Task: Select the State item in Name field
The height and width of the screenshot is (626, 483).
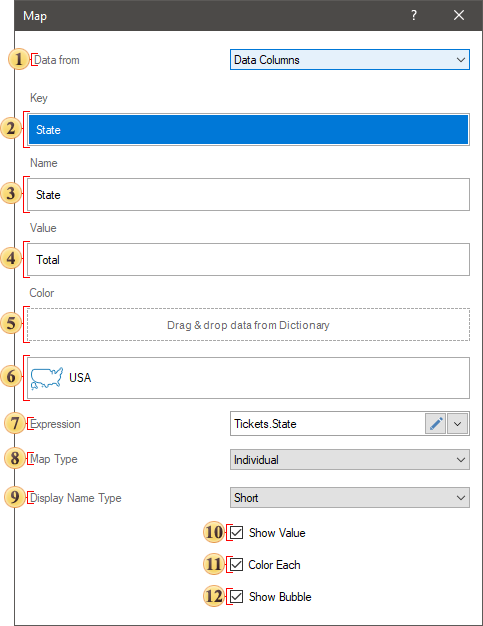Action: (x=248, y=195)
